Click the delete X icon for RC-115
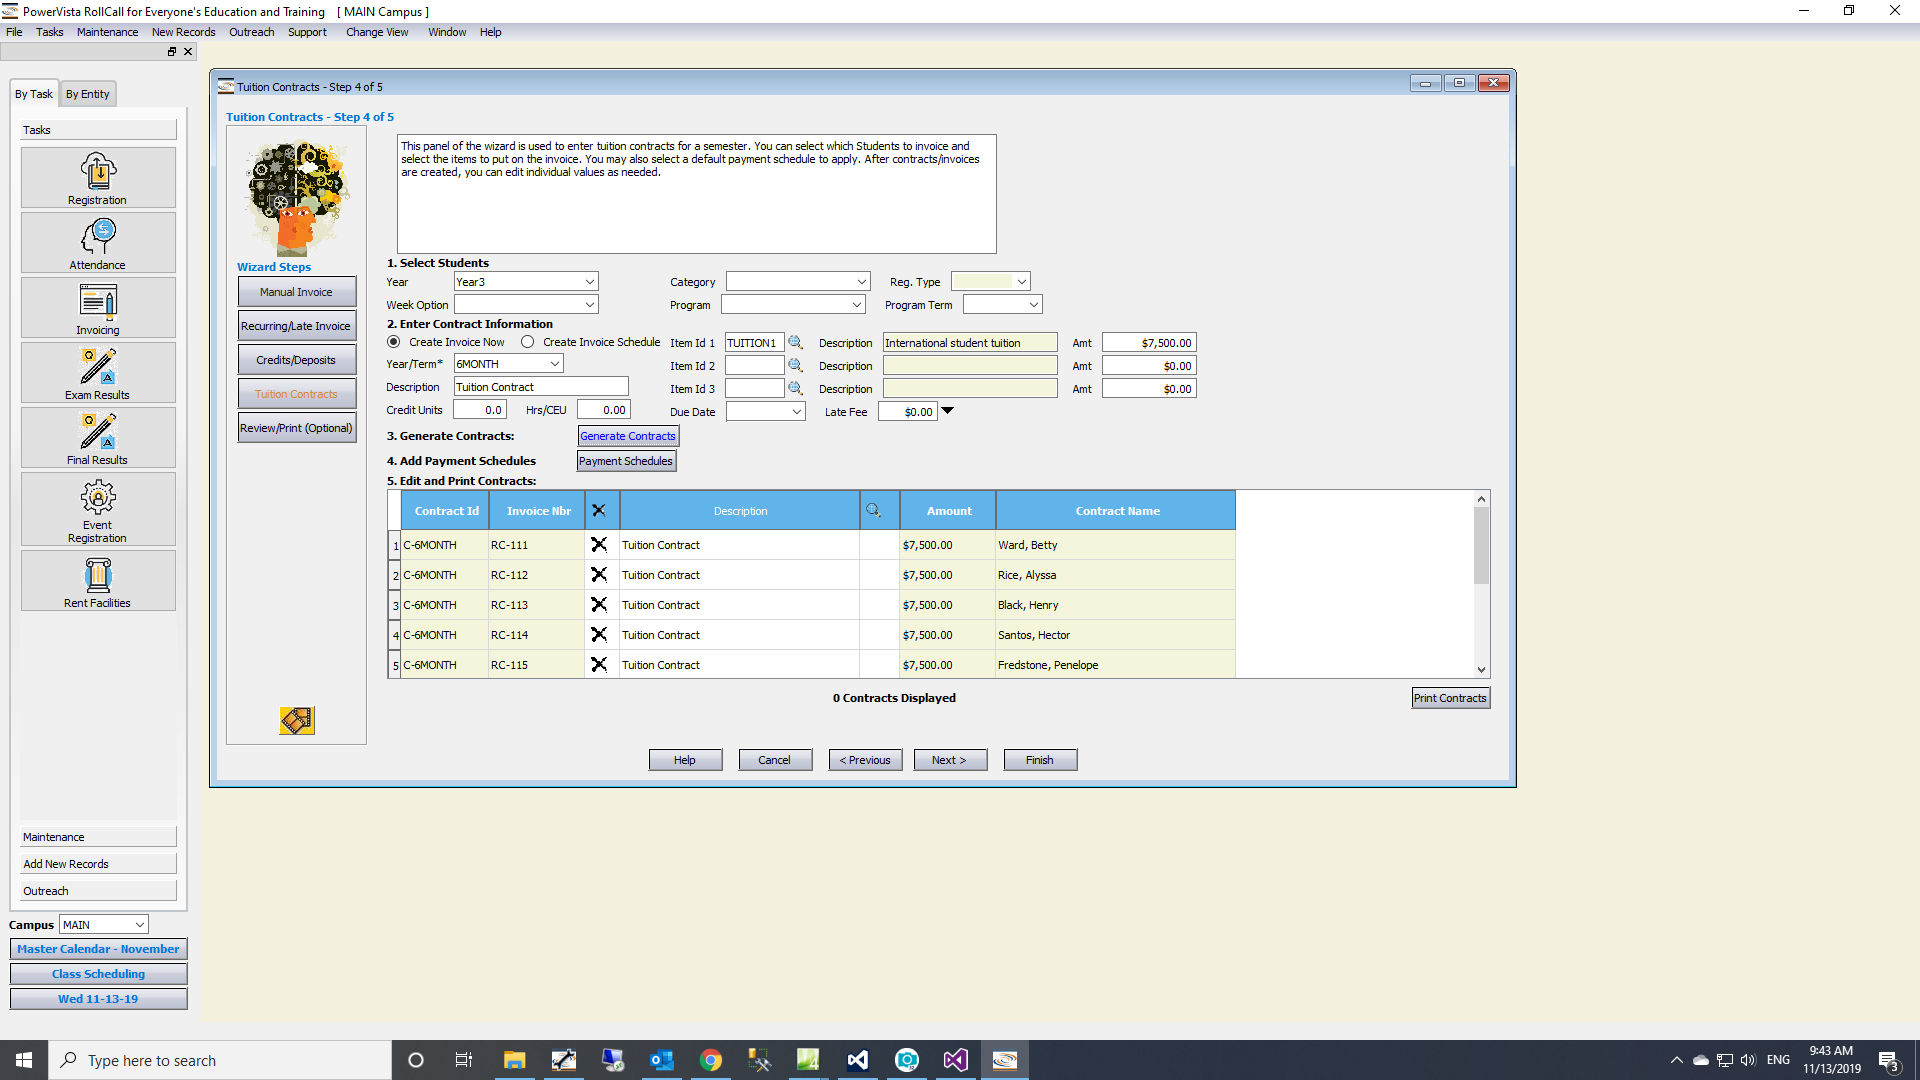The height and width of the screenshot is (1080, 1920). click(x=599, y=665)
